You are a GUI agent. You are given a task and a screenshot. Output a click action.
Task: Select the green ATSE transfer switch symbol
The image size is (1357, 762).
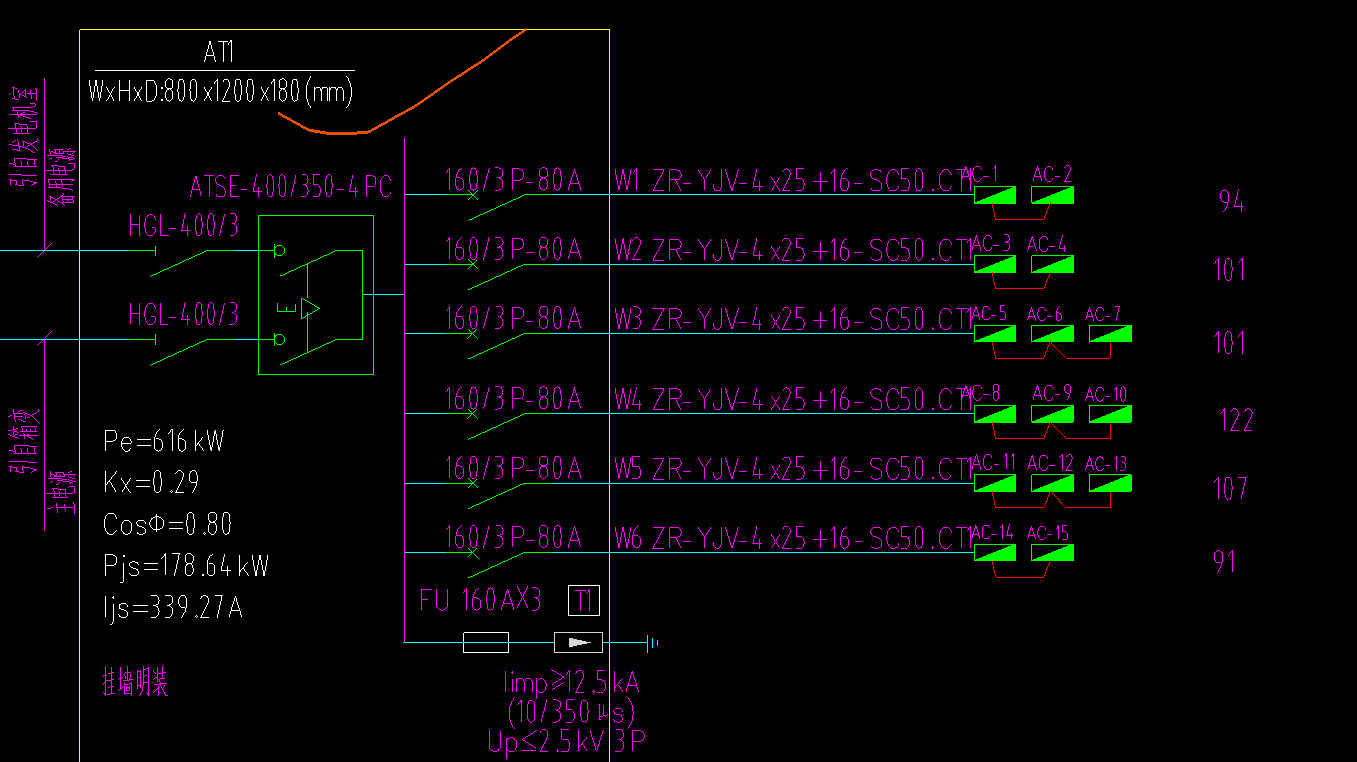[x=316, y=295]
